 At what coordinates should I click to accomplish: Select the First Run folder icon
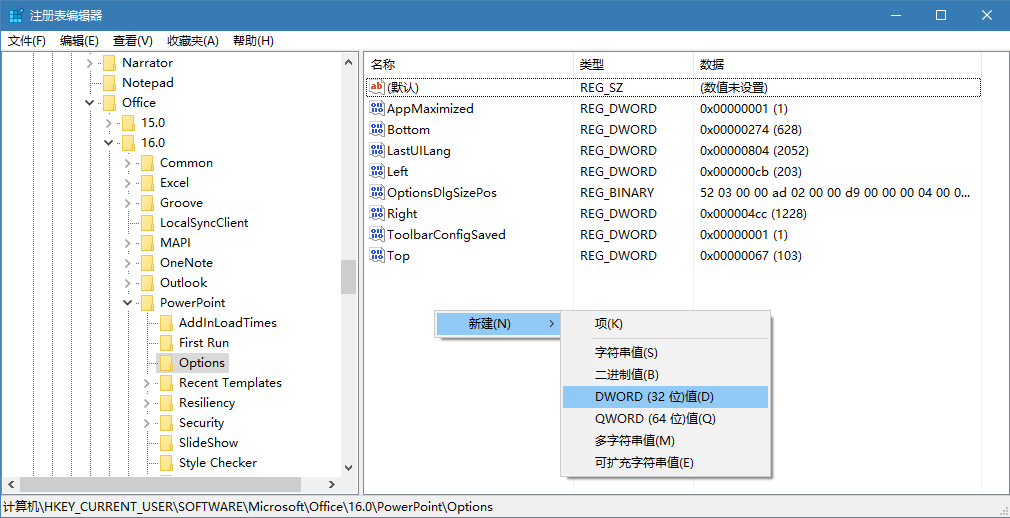click(166, 342)
